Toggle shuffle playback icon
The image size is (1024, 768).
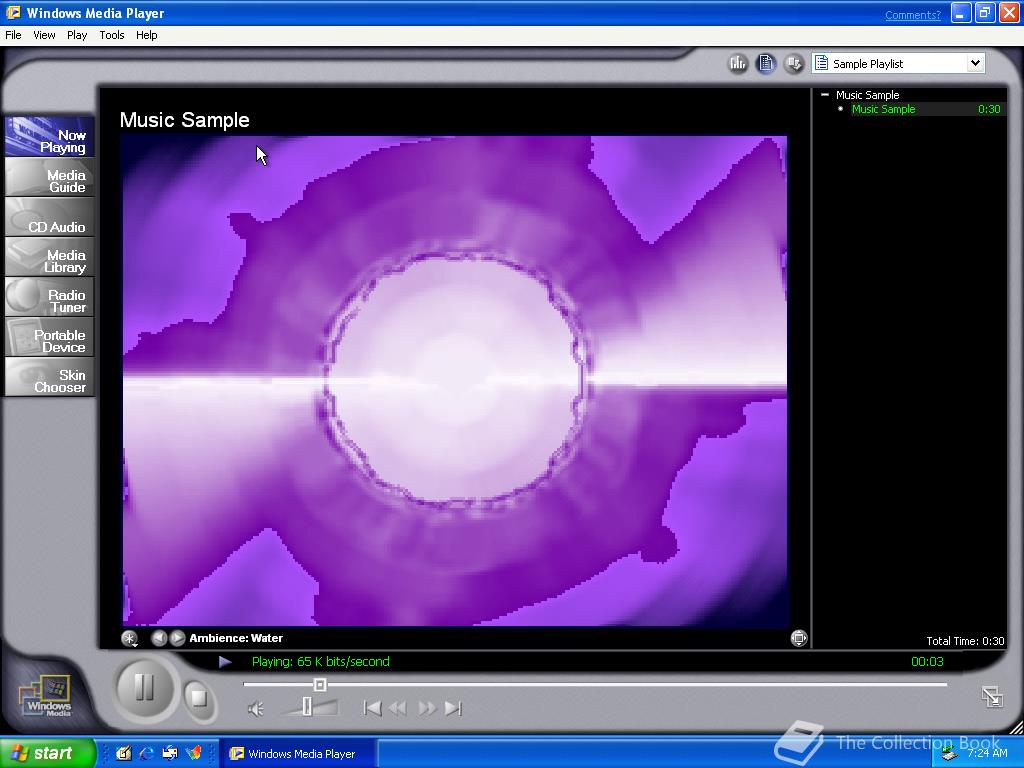click(x=794, y=63)
